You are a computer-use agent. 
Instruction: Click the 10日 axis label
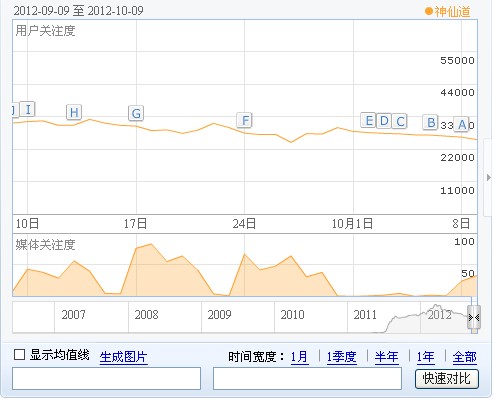(27, 223)
